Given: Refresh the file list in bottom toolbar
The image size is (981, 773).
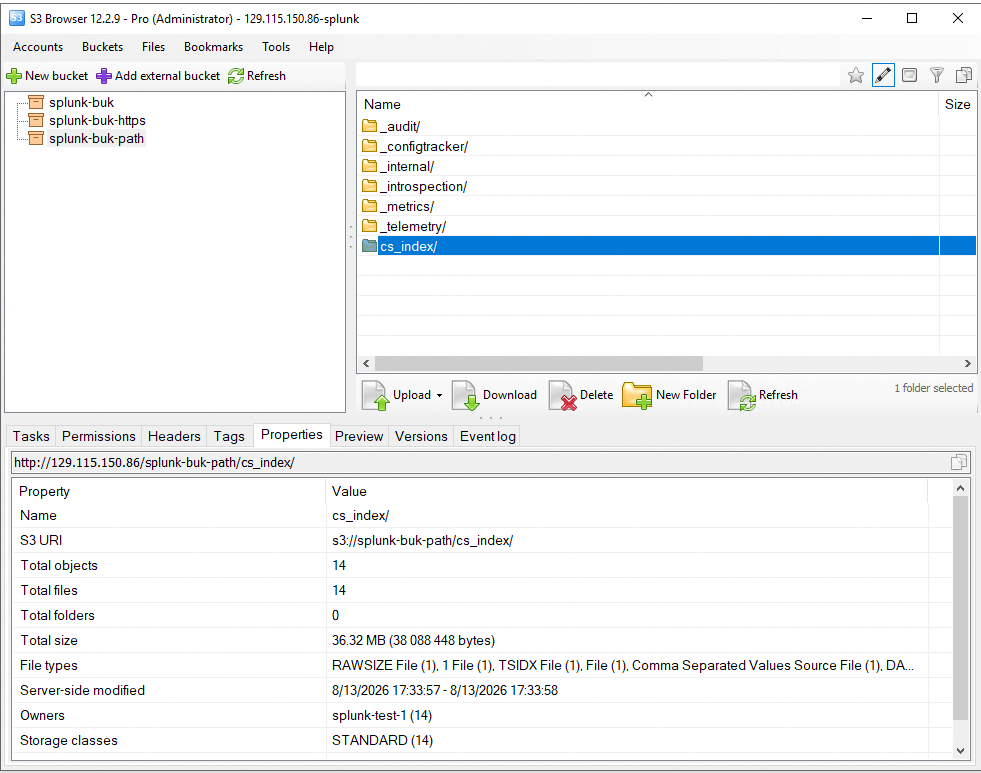Looking at the screenshot, I should [763, 395].
